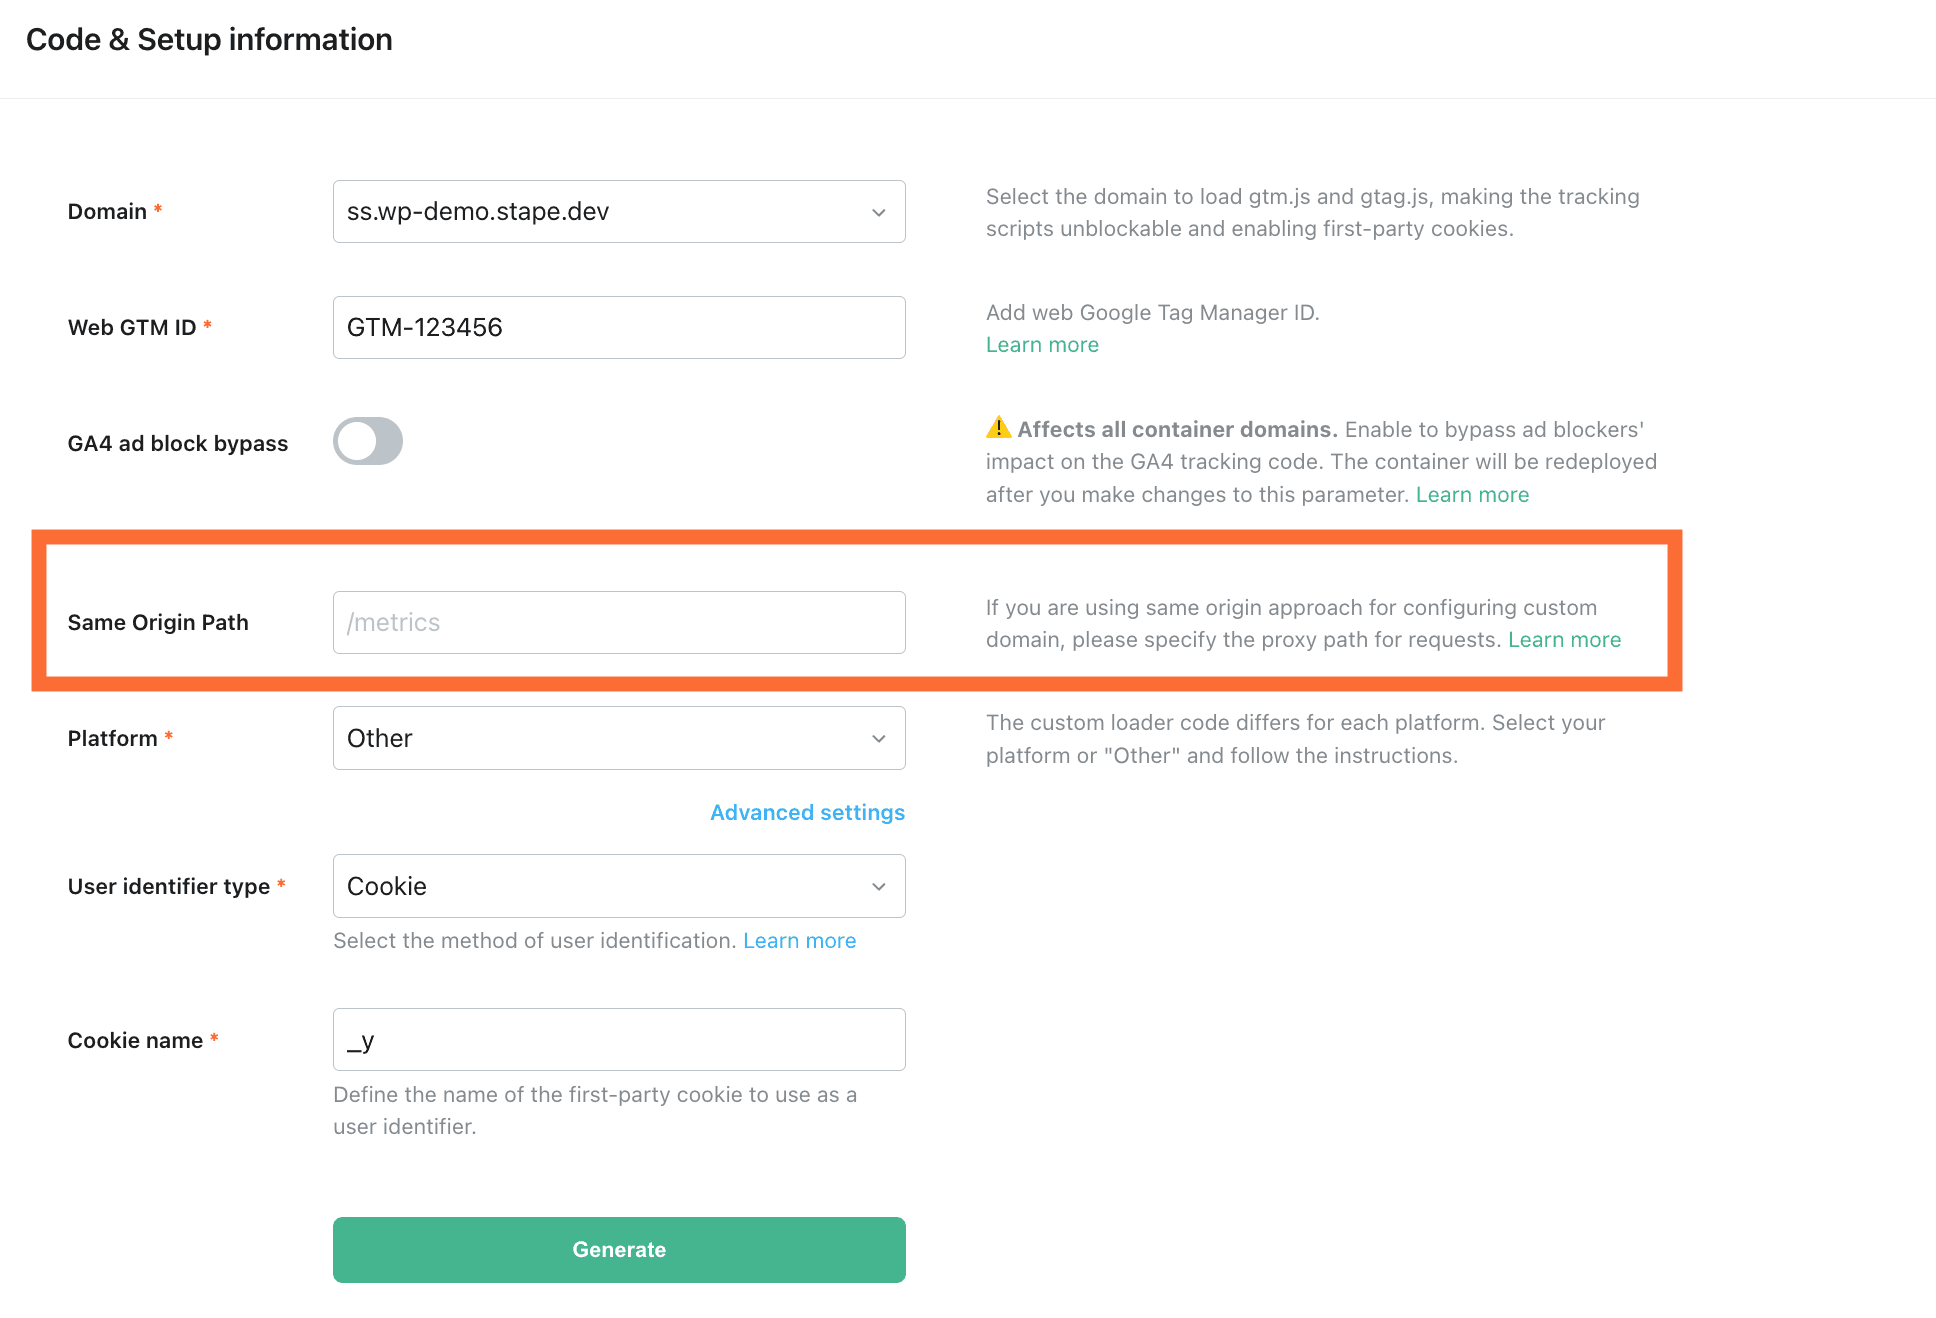Open the Domain selection dropdown
This screenshot has height=1318, width=1936.
point(619,211)
